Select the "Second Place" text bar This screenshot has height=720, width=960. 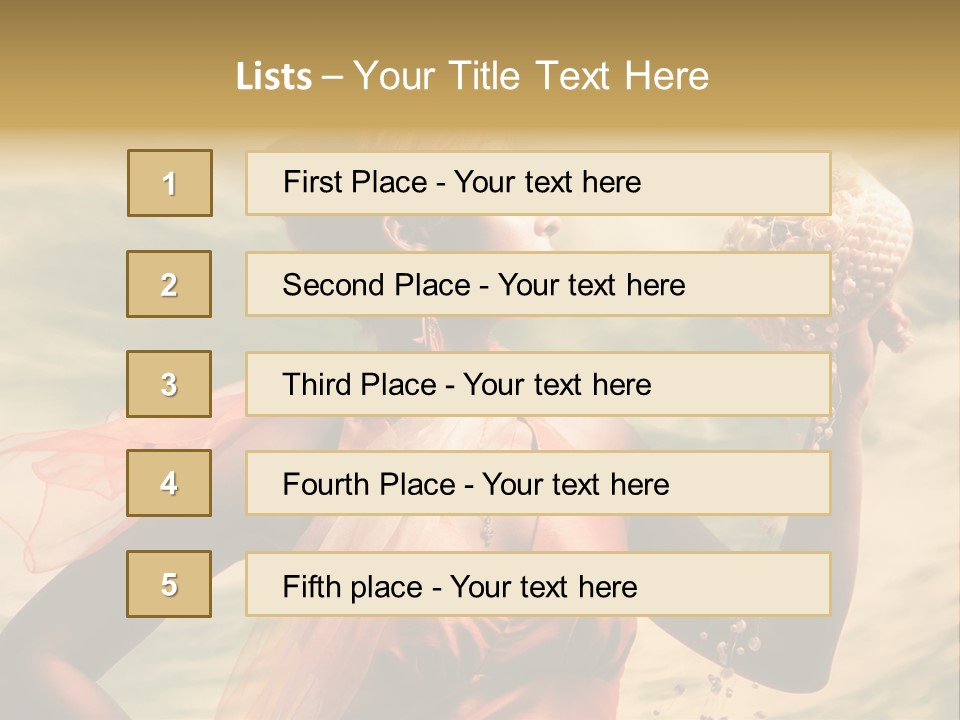pyautogui.click(x=538, y=284)
